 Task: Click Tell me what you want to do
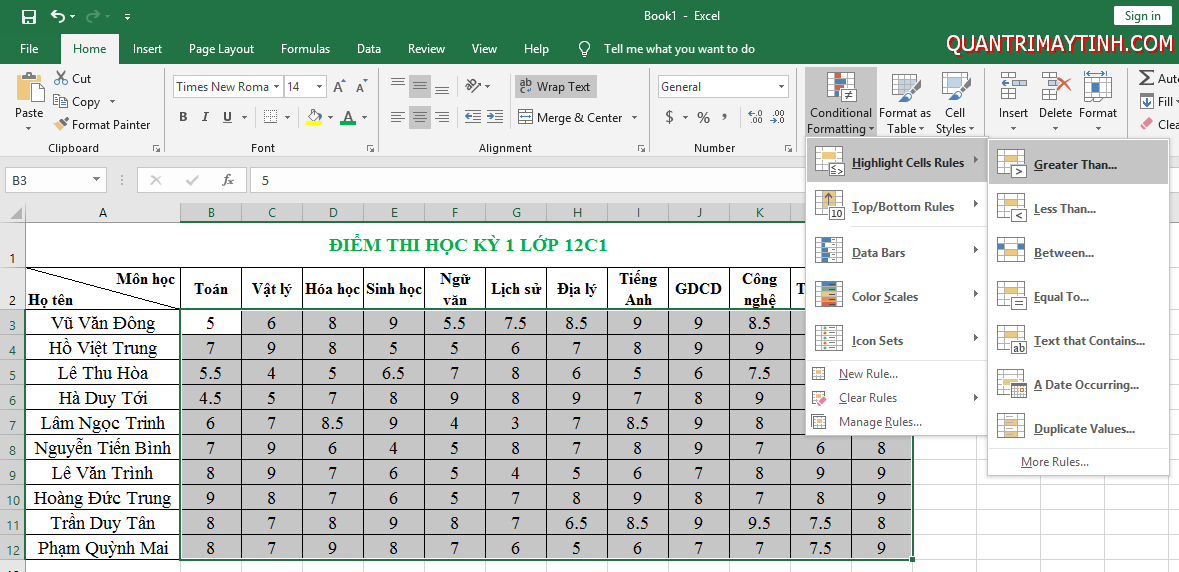pos(679,49)
